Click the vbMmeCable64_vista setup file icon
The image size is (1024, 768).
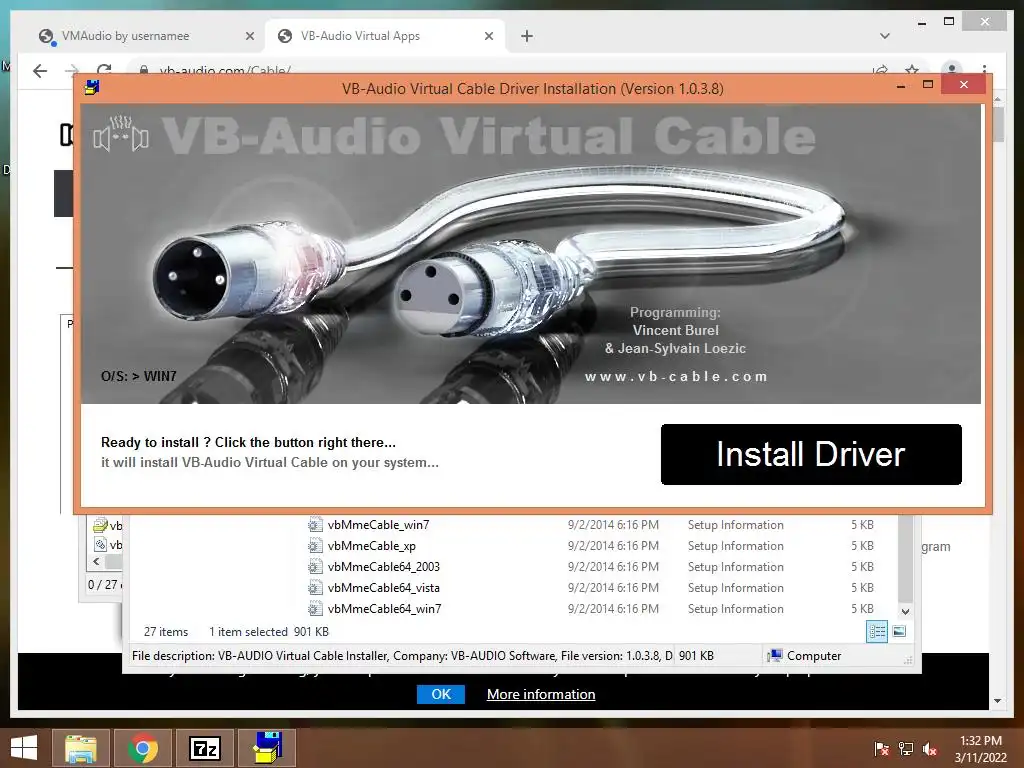[x=315, y=587]
